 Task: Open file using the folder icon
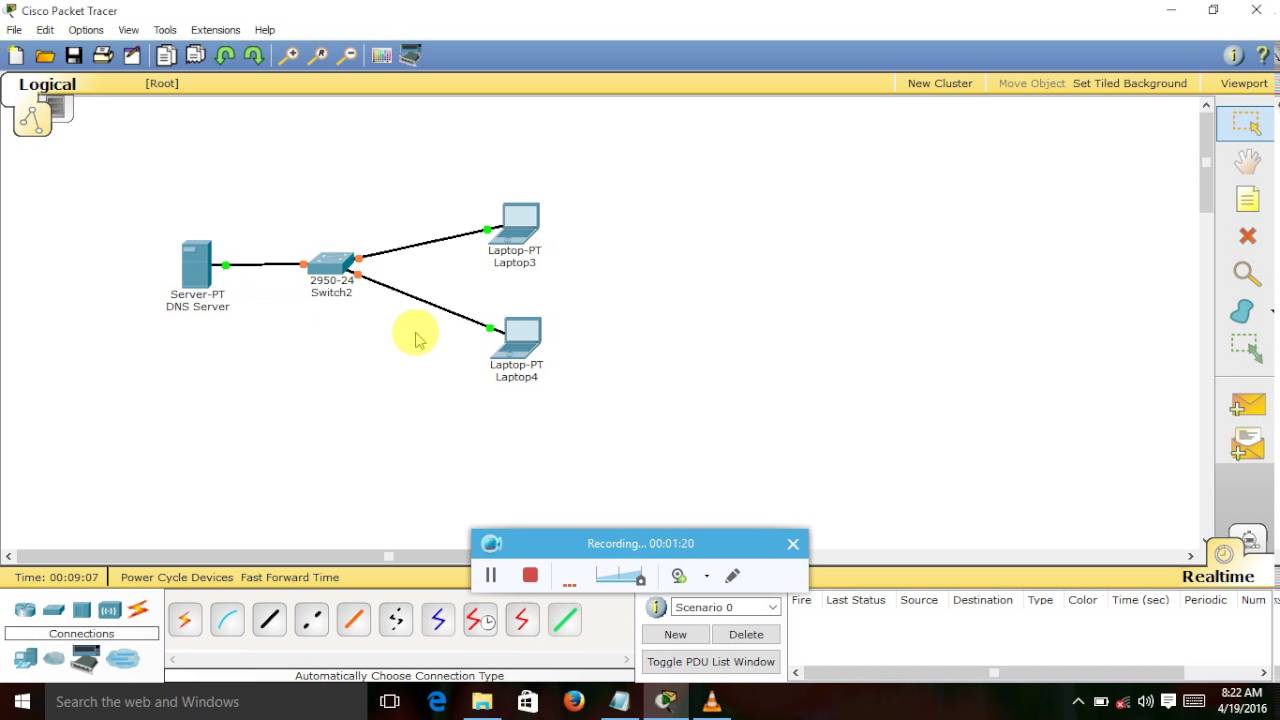[45, 56]
